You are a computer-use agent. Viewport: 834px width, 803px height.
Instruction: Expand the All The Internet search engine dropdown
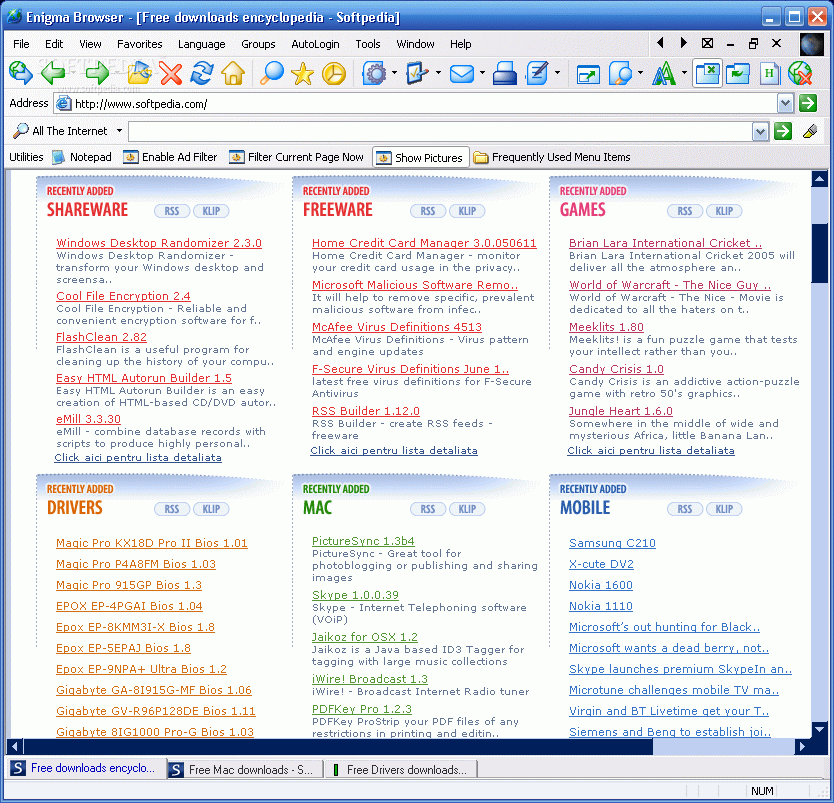(120, 131)
